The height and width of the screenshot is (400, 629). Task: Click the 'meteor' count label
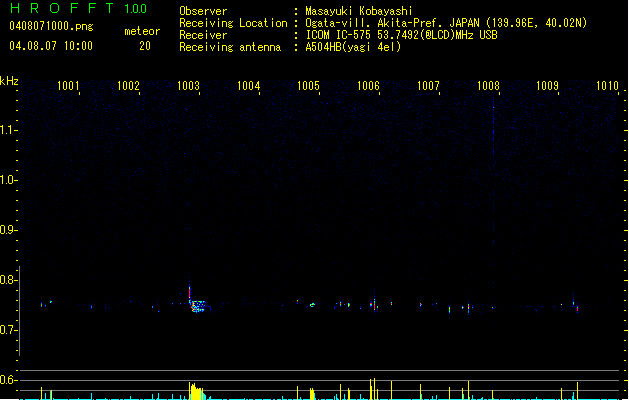[x=142, y=31]
